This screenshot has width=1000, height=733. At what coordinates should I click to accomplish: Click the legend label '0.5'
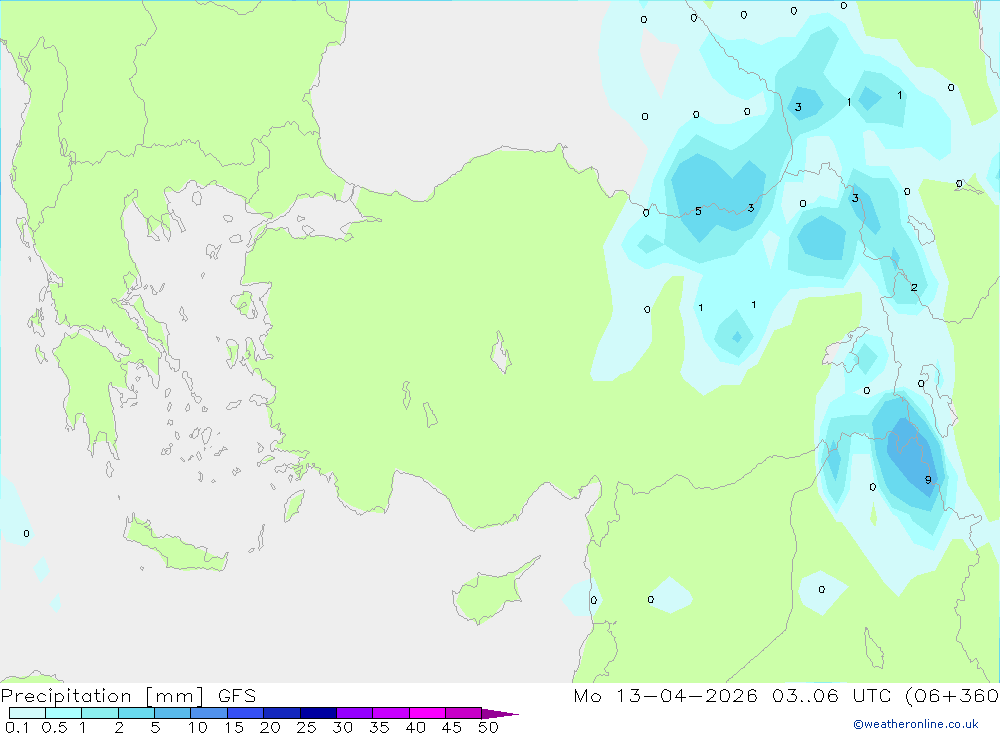pyautogui.click(x=54, y=727)
